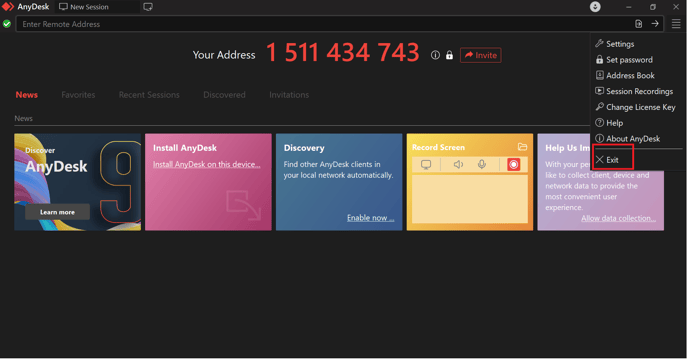Viewport: 688px width, 363px height.
Task: Open the Discovered tab
Action: pos(224,95)
